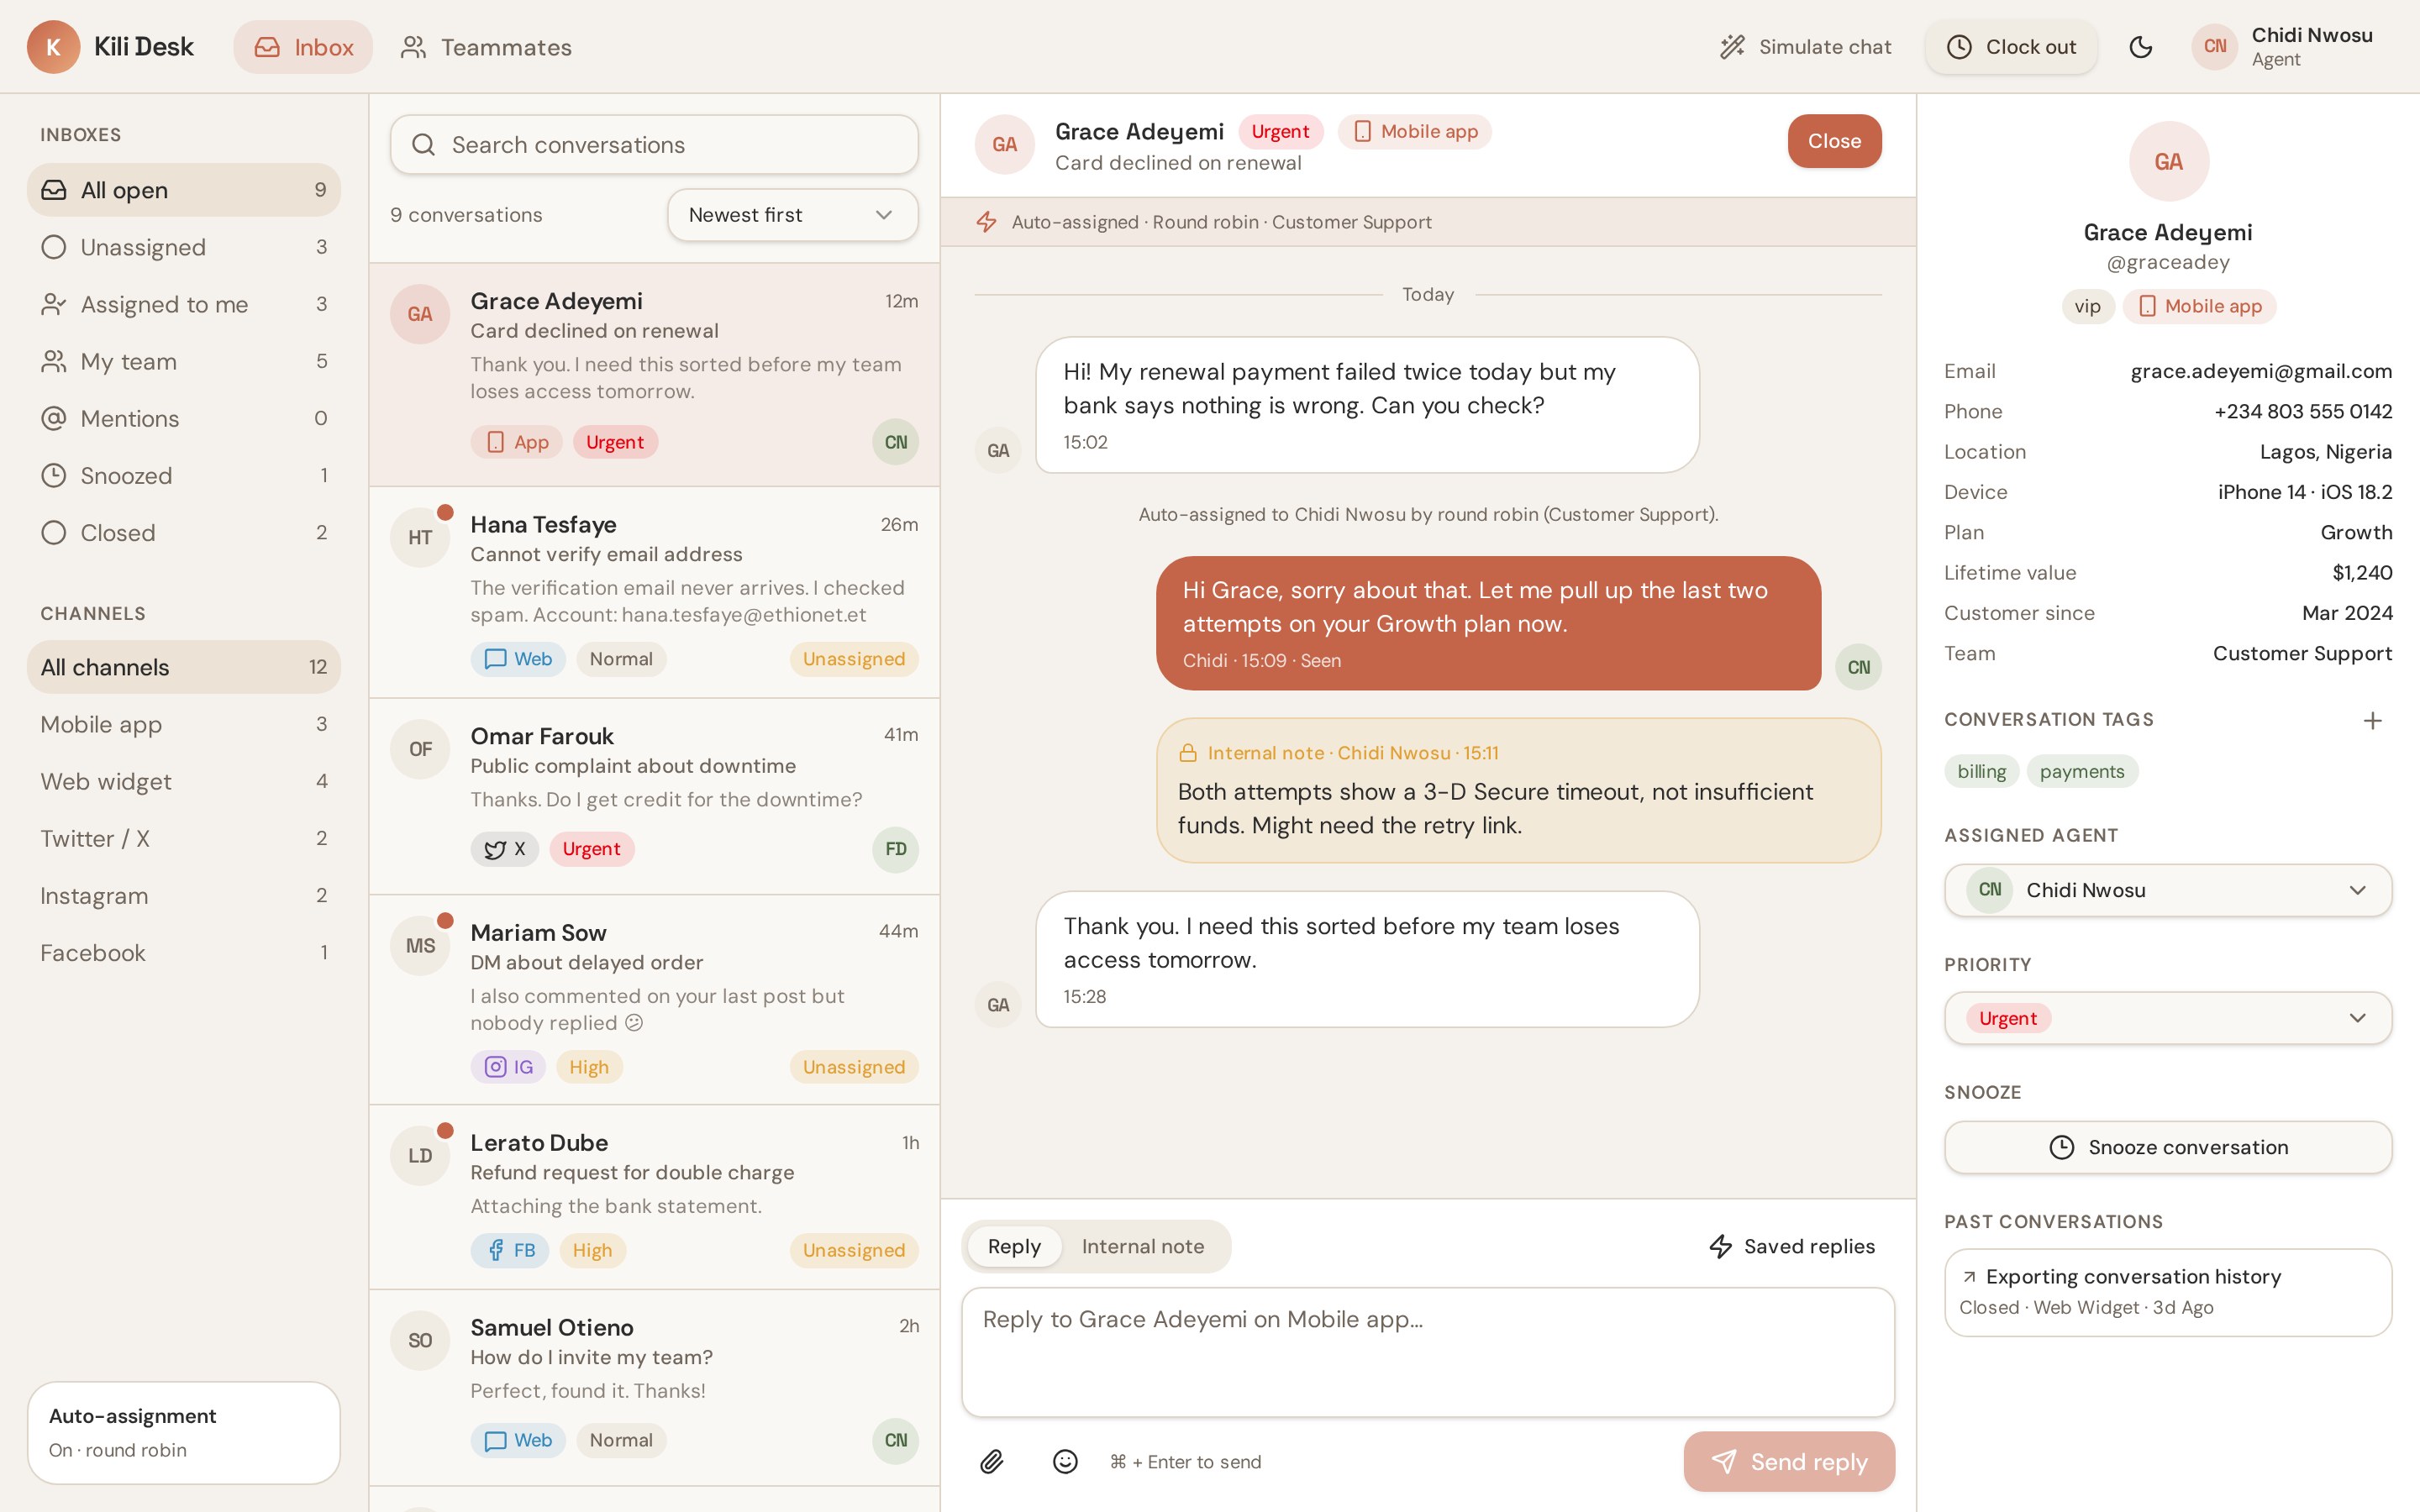Click the auto-assigned lightning bolt icon
The height and width of the screenshot is (1512, 2420).
pos(986,222)
